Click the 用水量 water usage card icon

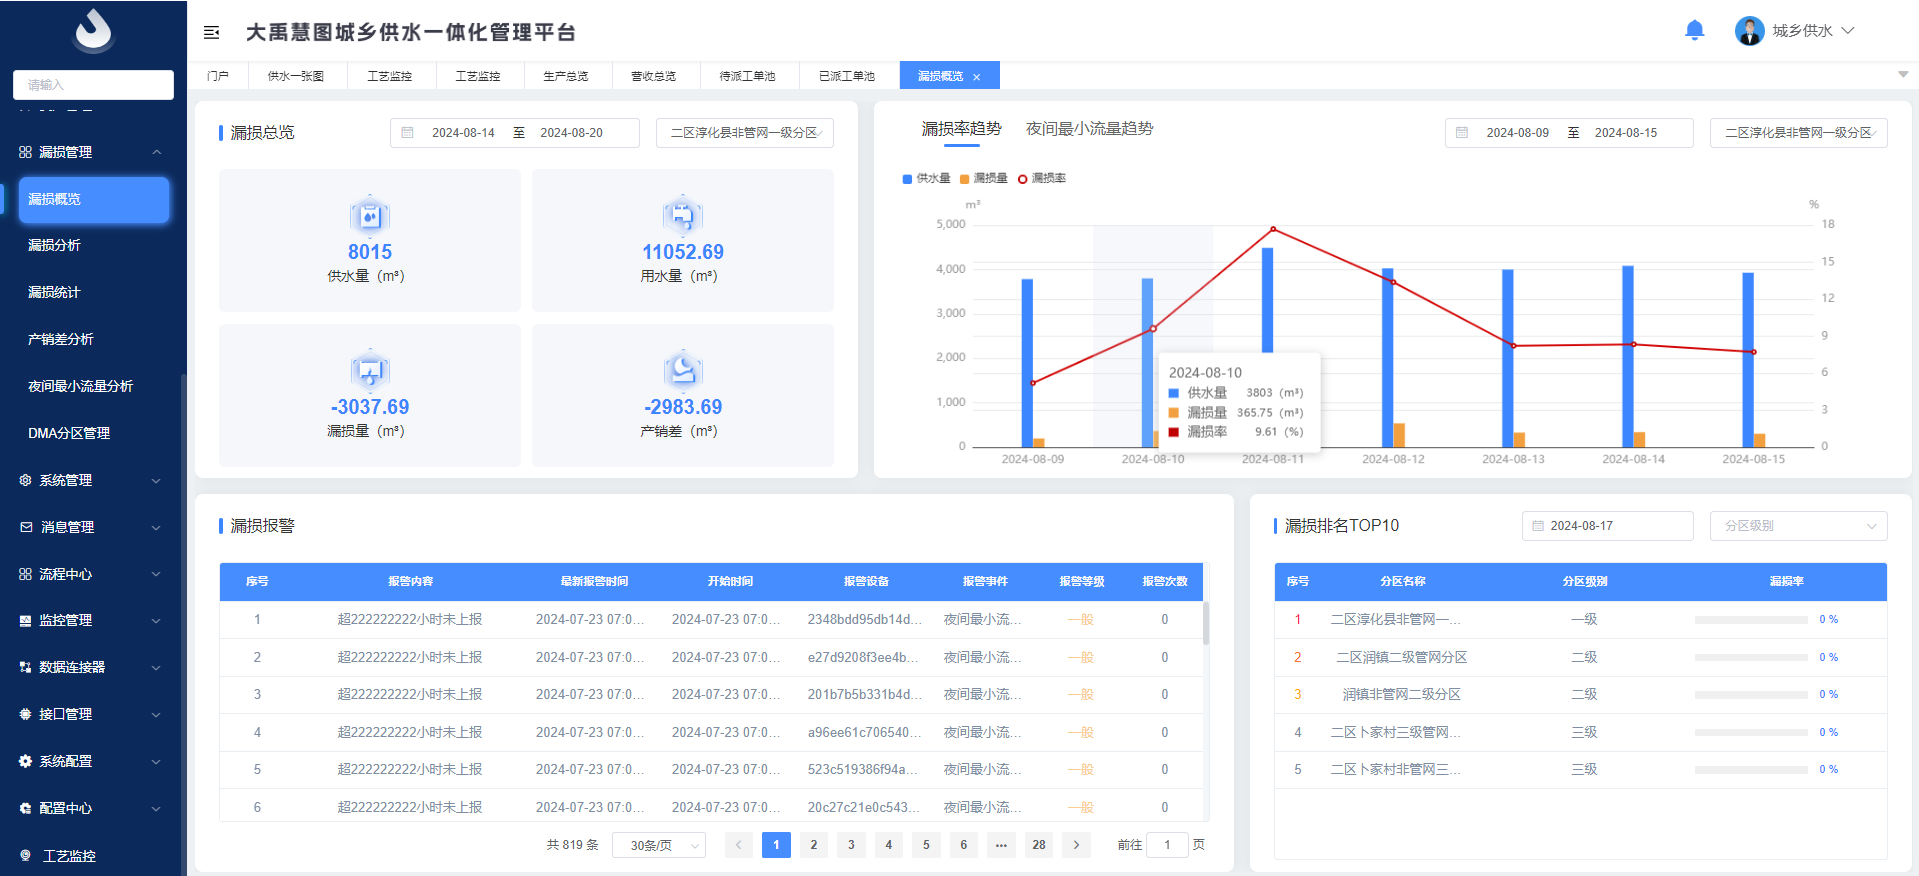(683, 215)
